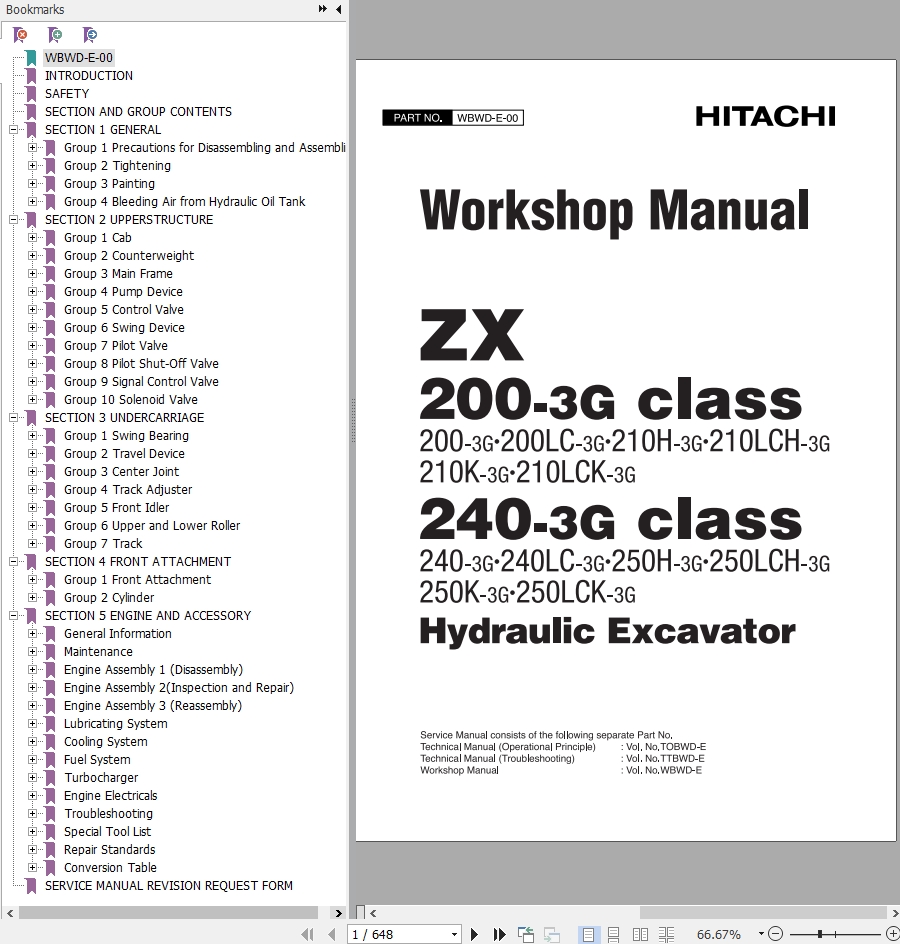Open Cooling System bookmark
This screenshot has width=900, height=944.
(x=106, y=742)
